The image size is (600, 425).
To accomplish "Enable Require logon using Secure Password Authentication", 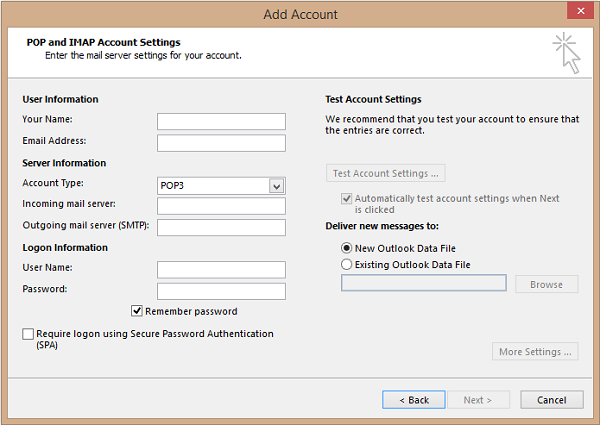I will pyautogui.click(x=28, y=334).
